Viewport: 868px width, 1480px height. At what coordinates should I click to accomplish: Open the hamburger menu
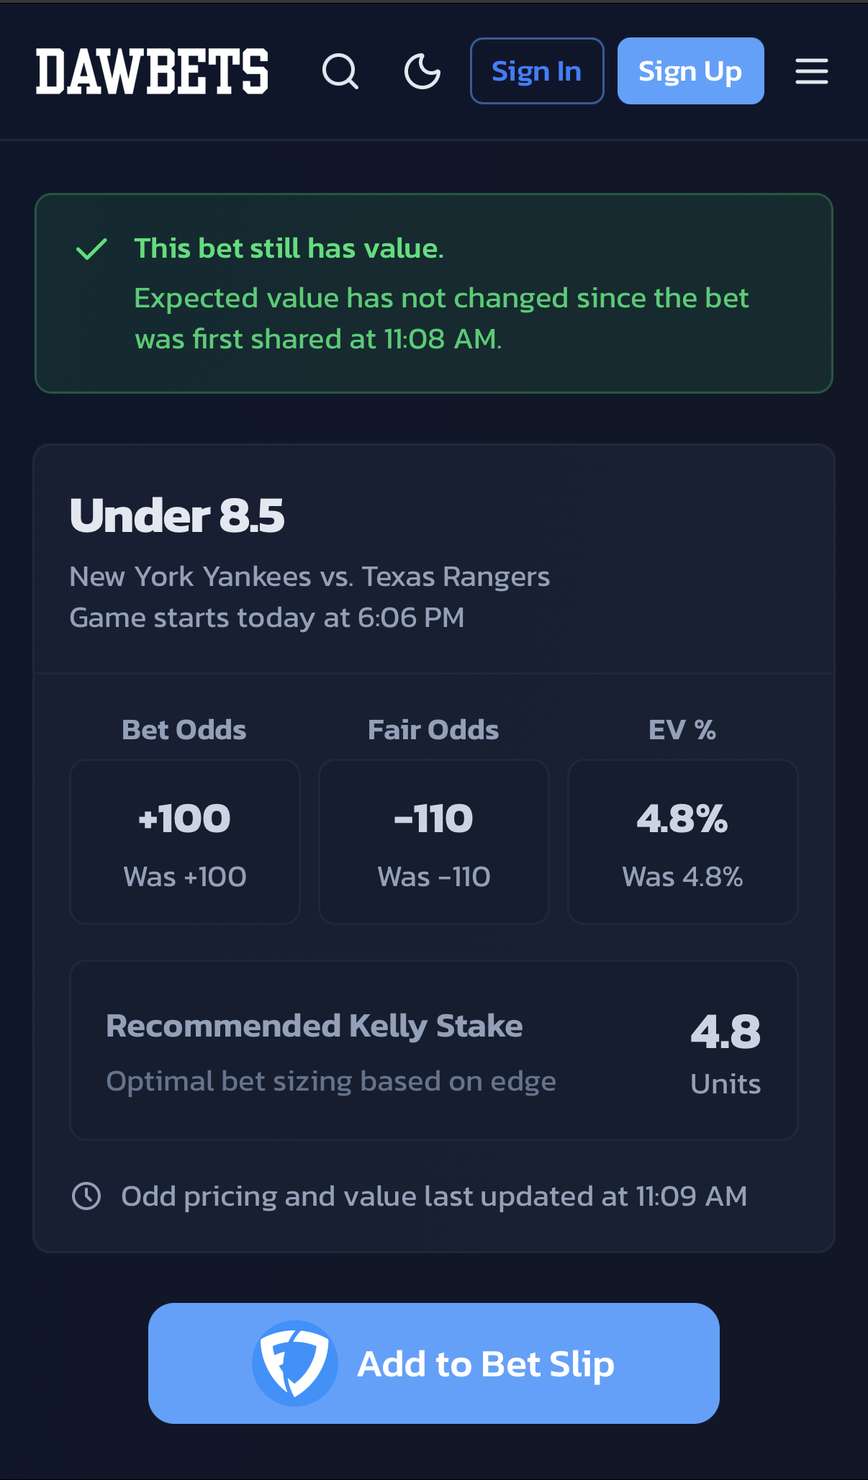click(x=811, y=71)
